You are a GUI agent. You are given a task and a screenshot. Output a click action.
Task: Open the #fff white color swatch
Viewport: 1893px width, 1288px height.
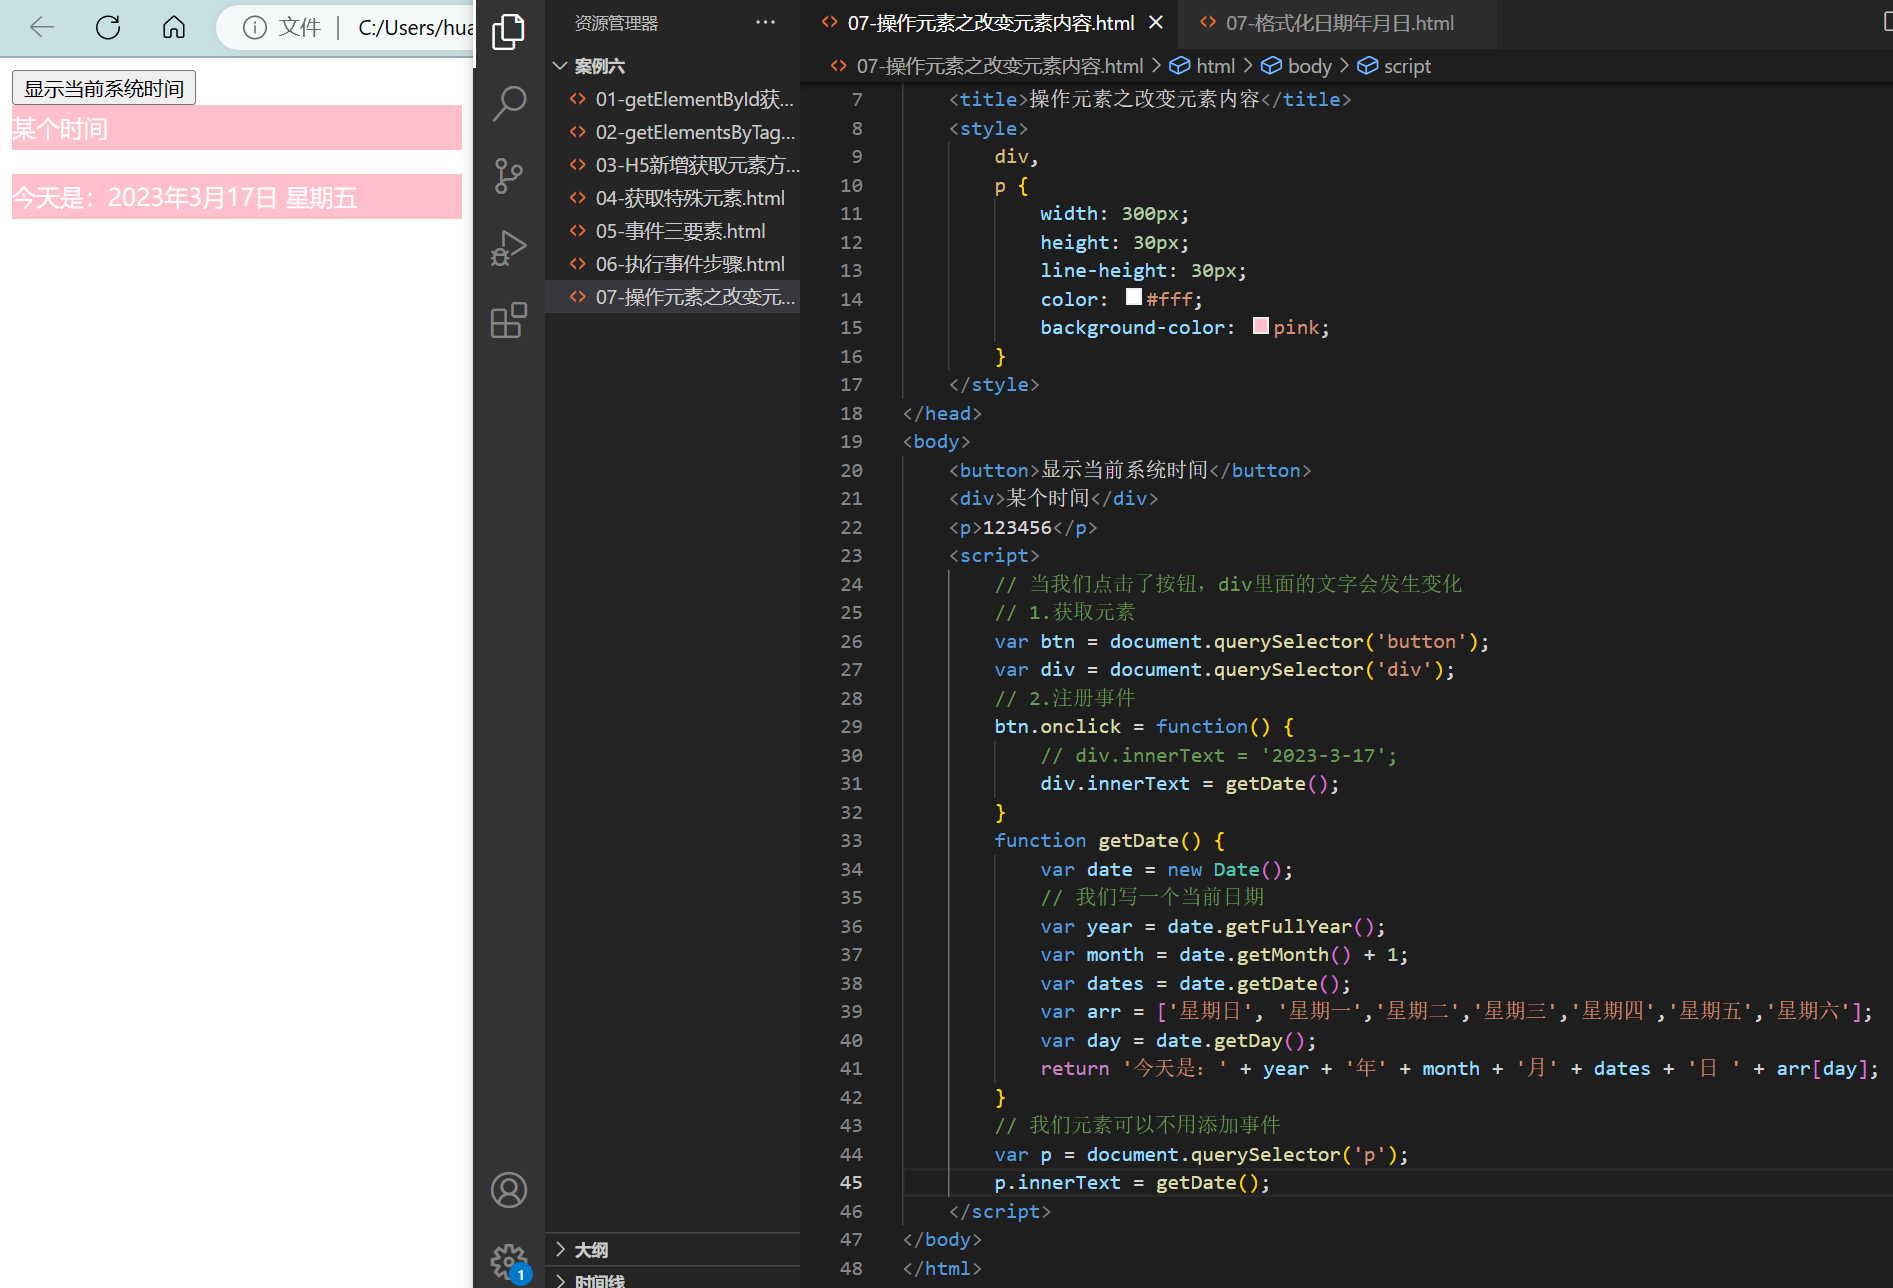(x=1133, y=297)
